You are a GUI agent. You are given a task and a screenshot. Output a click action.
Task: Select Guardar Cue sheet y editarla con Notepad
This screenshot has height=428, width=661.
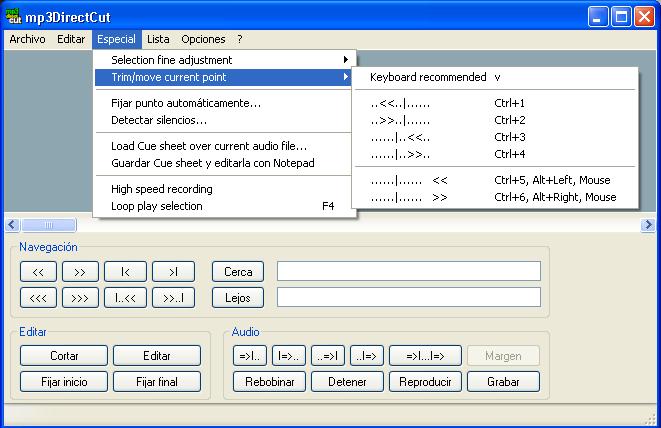pos(223,163)
